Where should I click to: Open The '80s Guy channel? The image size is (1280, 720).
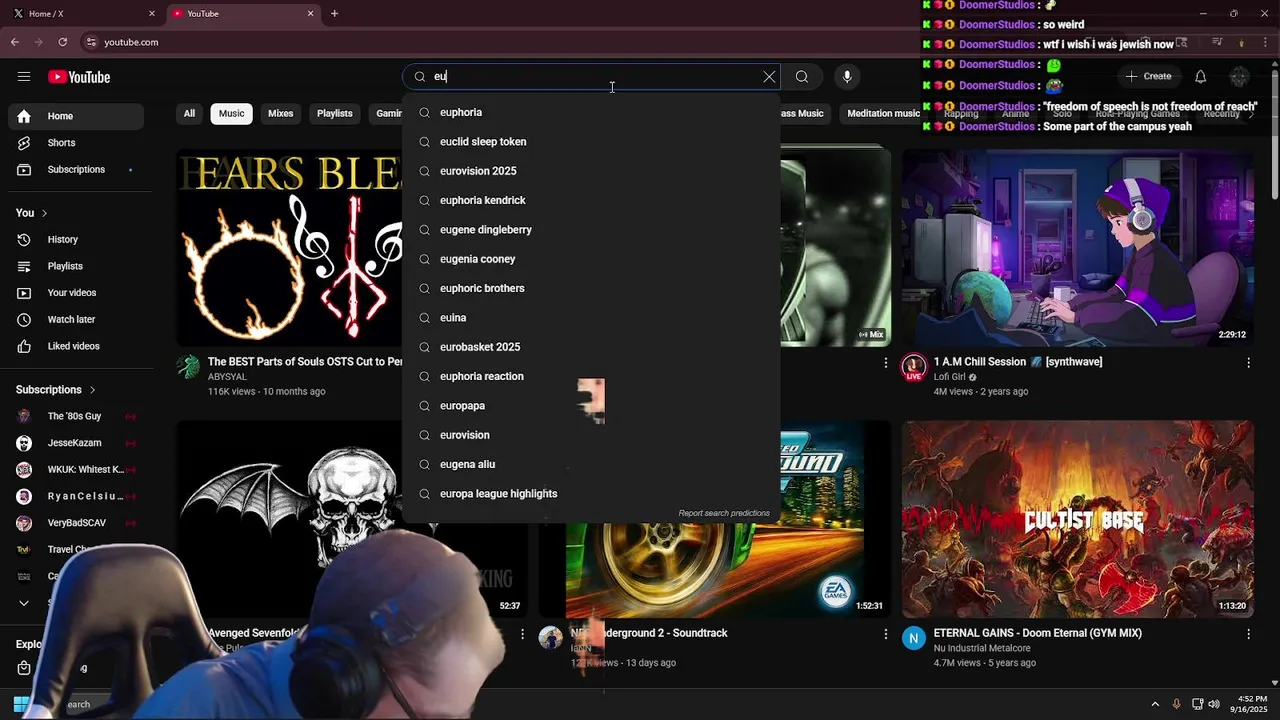76,416
